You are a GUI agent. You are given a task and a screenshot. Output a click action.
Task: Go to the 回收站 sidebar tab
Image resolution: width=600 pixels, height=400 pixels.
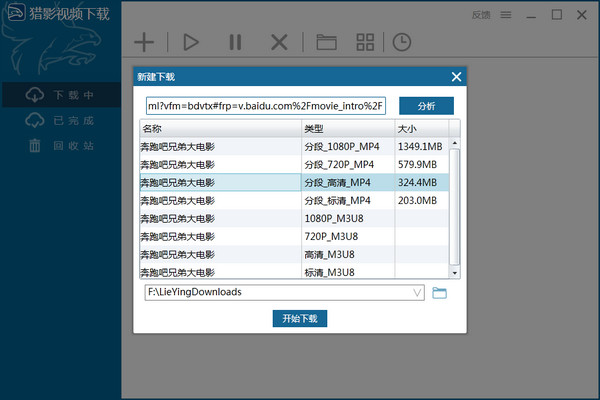[x=62, y=146]
